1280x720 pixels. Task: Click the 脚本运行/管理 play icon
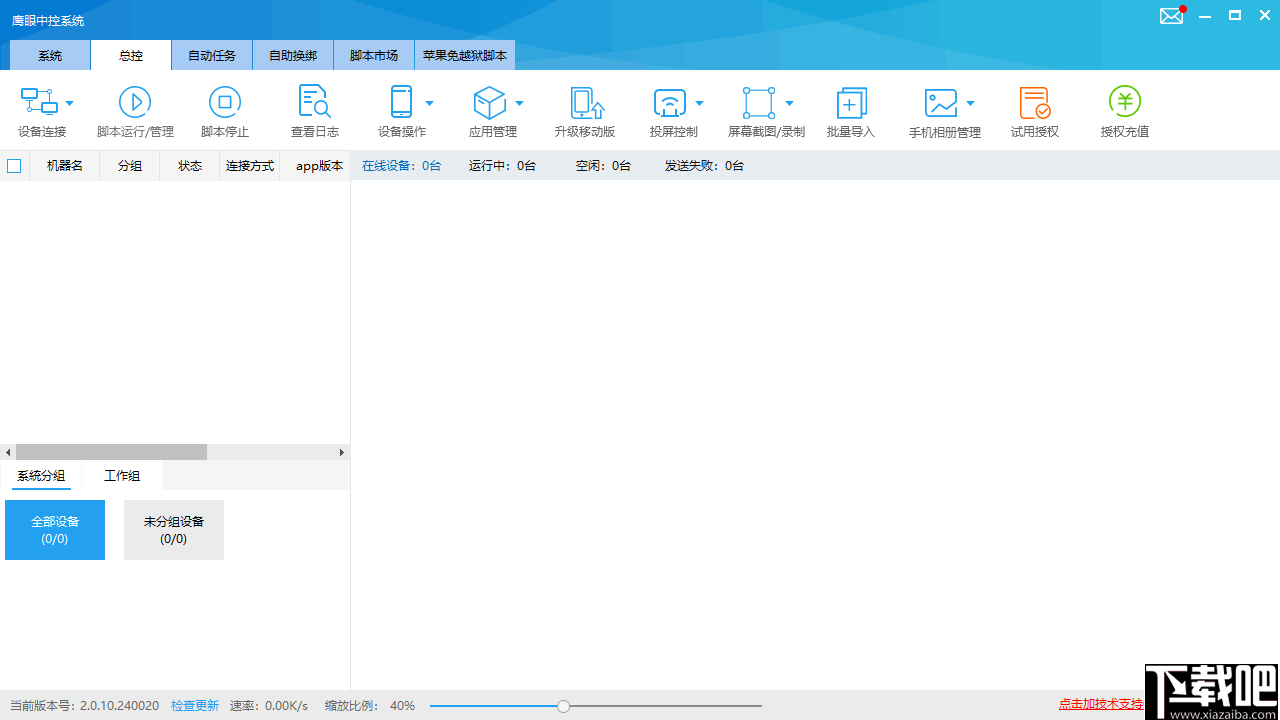pyautogui.click(x=135, y=101)
